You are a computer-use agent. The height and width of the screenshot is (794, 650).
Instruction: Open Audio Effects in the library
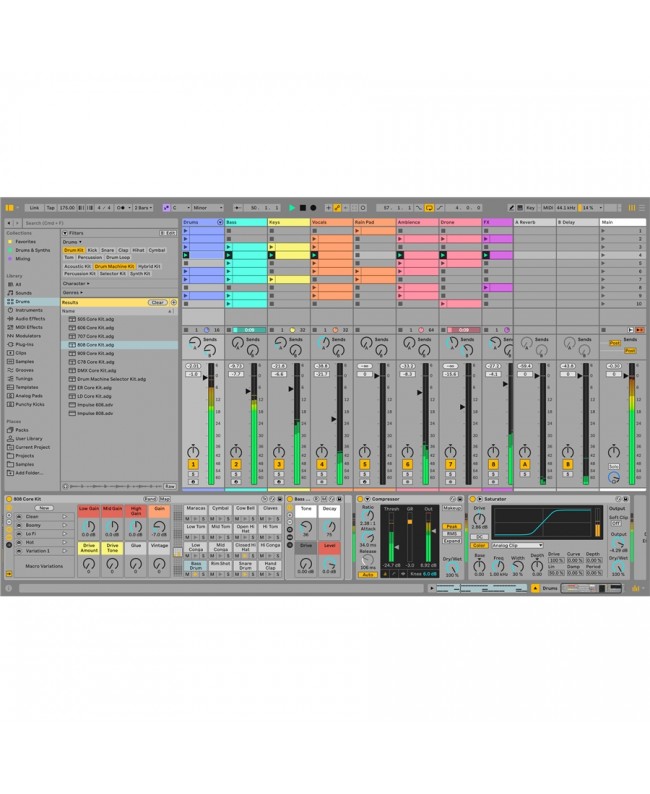[x=30, y=319]
